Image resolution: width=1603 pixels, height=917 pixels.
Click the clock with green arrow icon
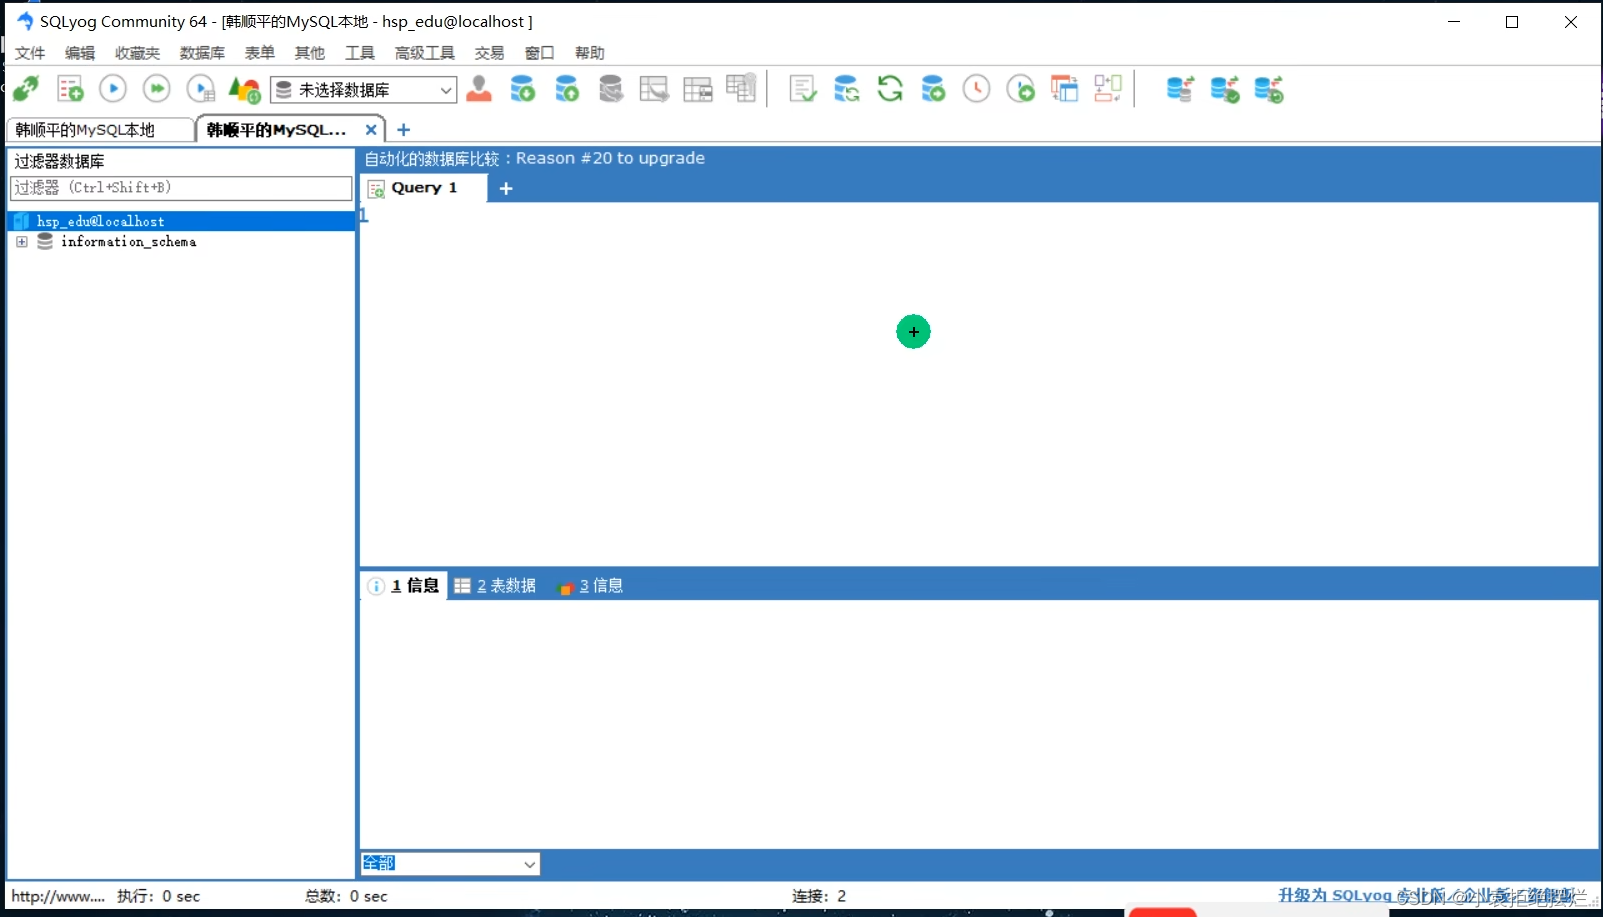pos(1021,89)
